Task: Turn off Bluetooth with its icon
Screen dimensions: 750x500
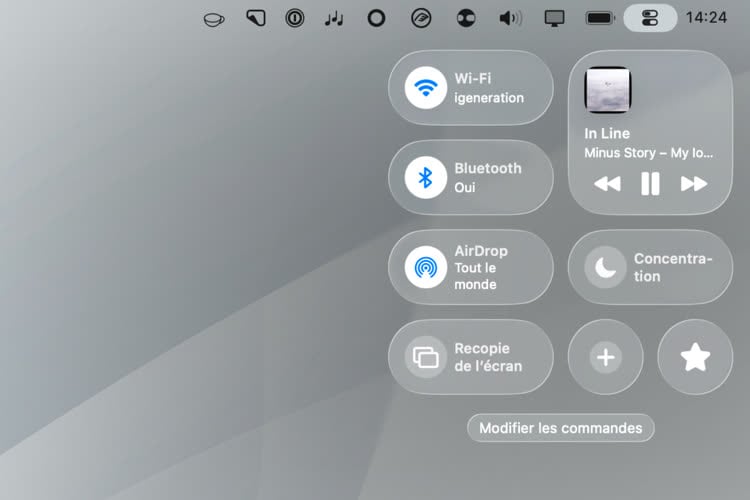Action: (426, 178)
